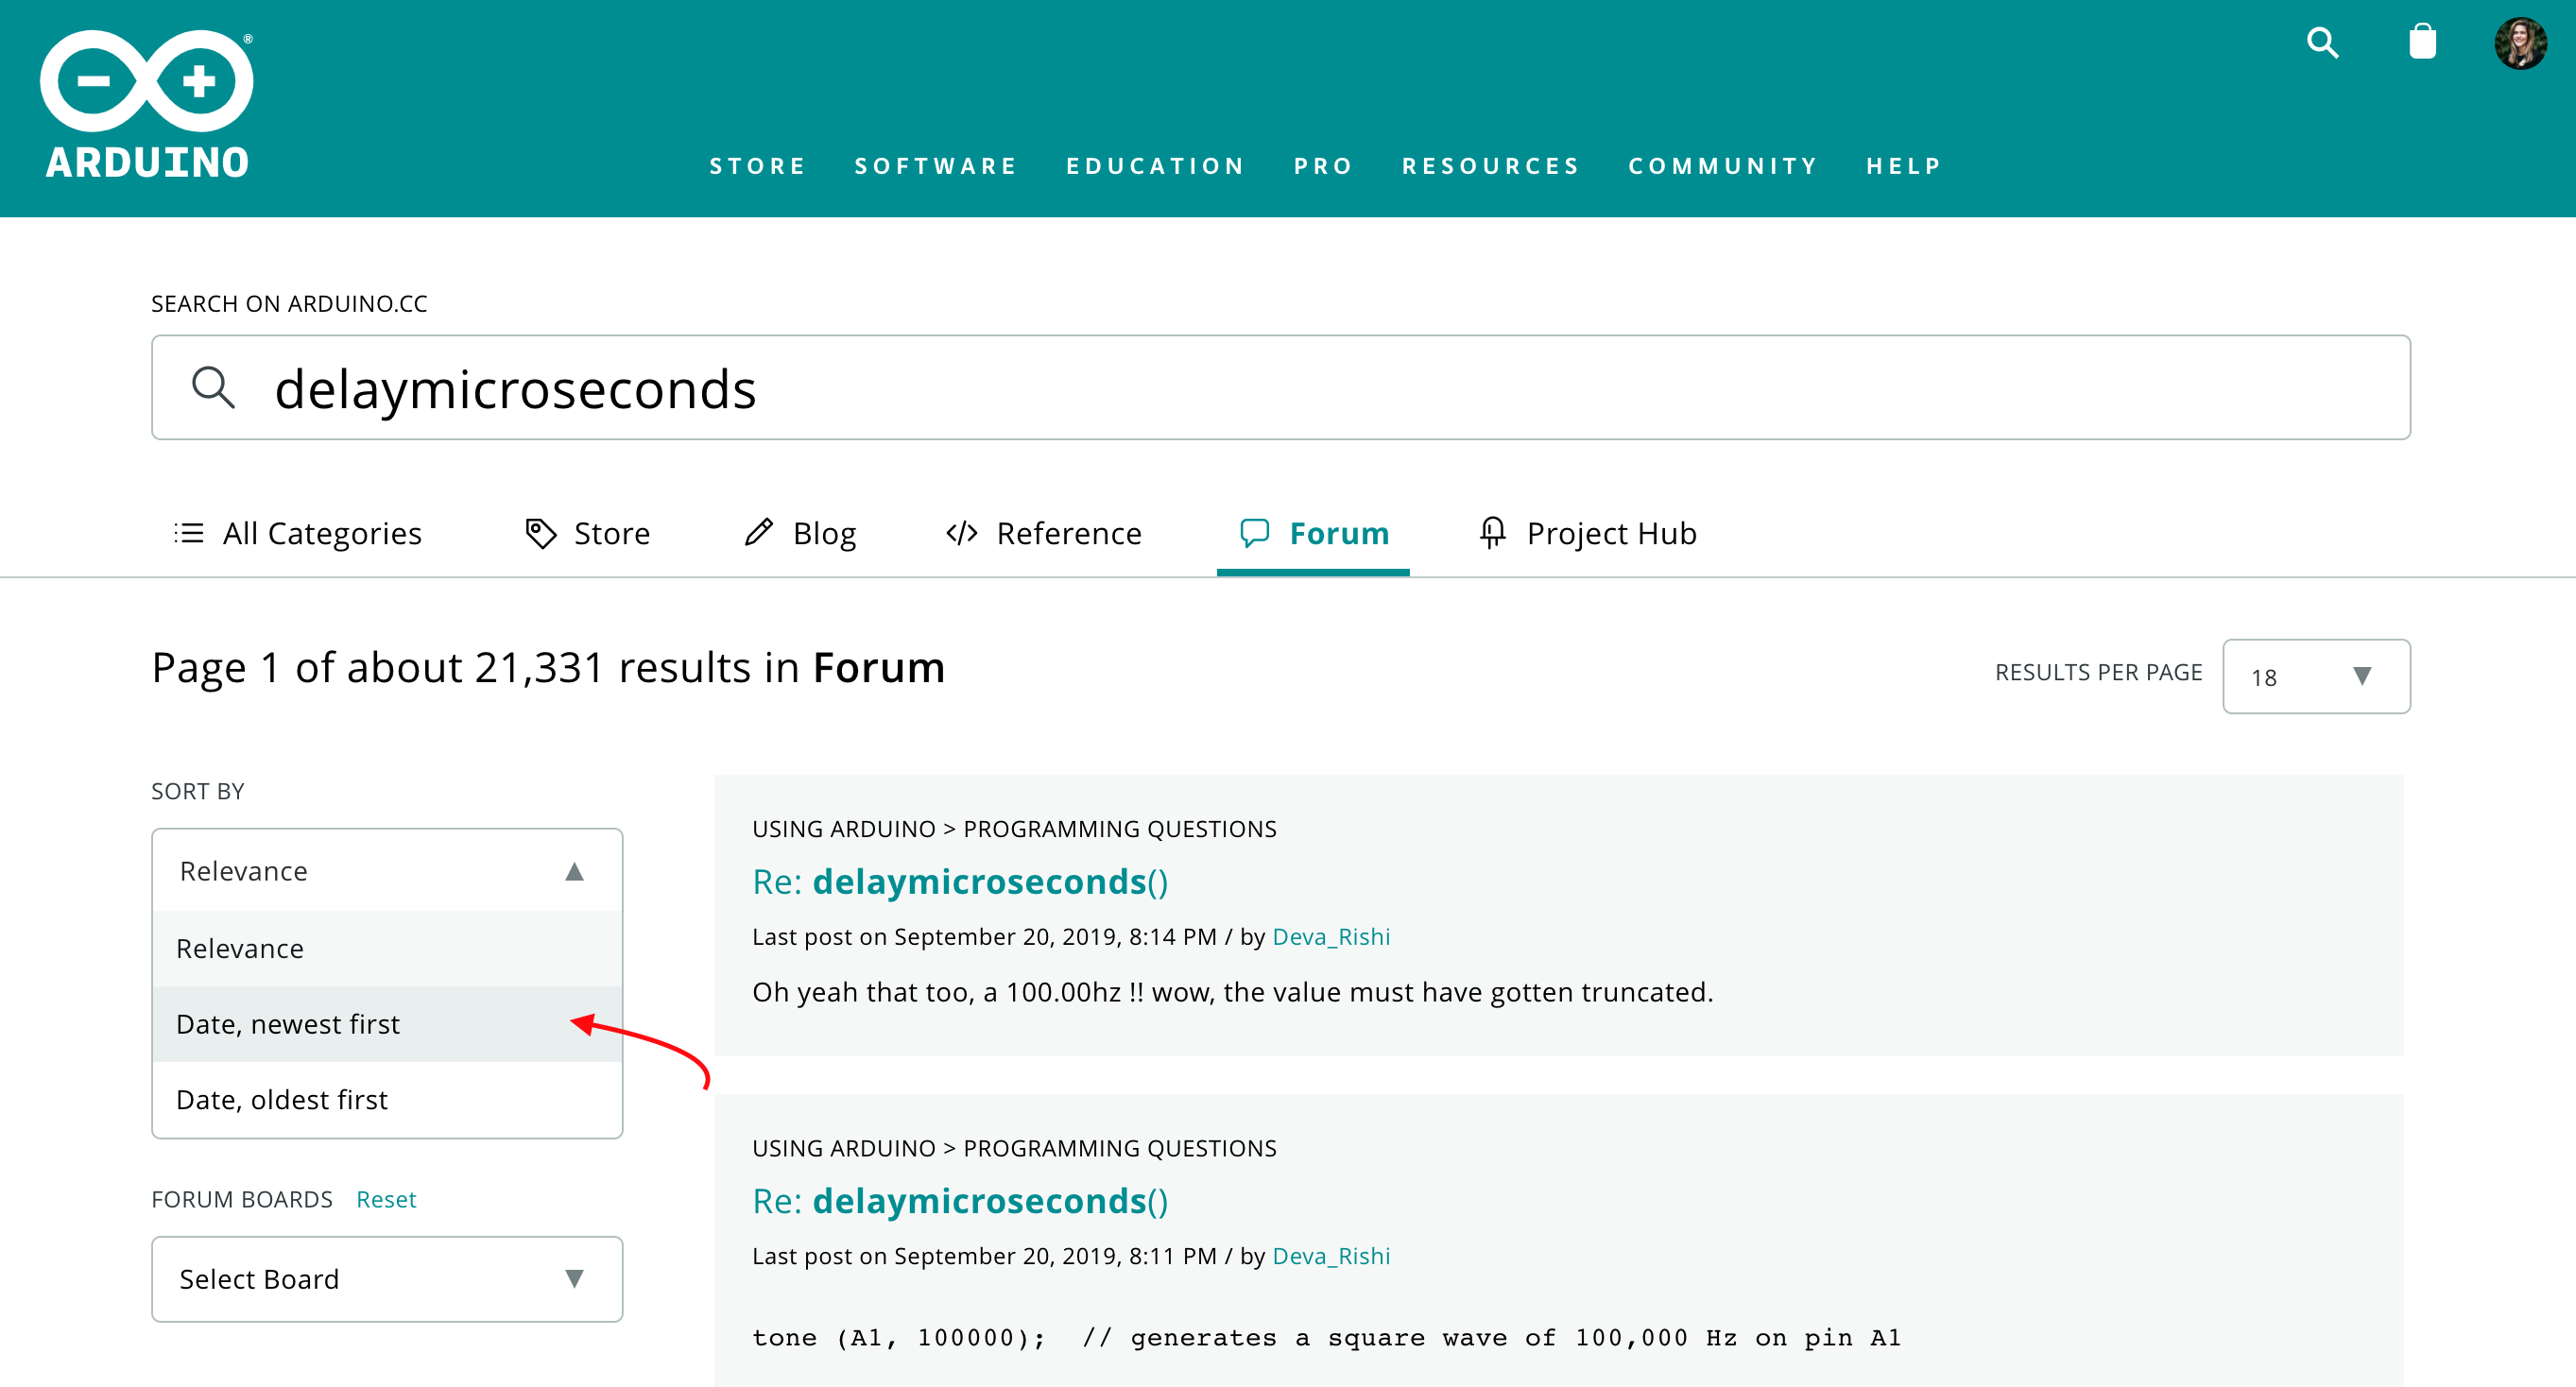This screenshot has height=1387, width=2576.
Task: Open first Re: delaymicroseconds() result from 8:14 PM
Action: [960, 881]
